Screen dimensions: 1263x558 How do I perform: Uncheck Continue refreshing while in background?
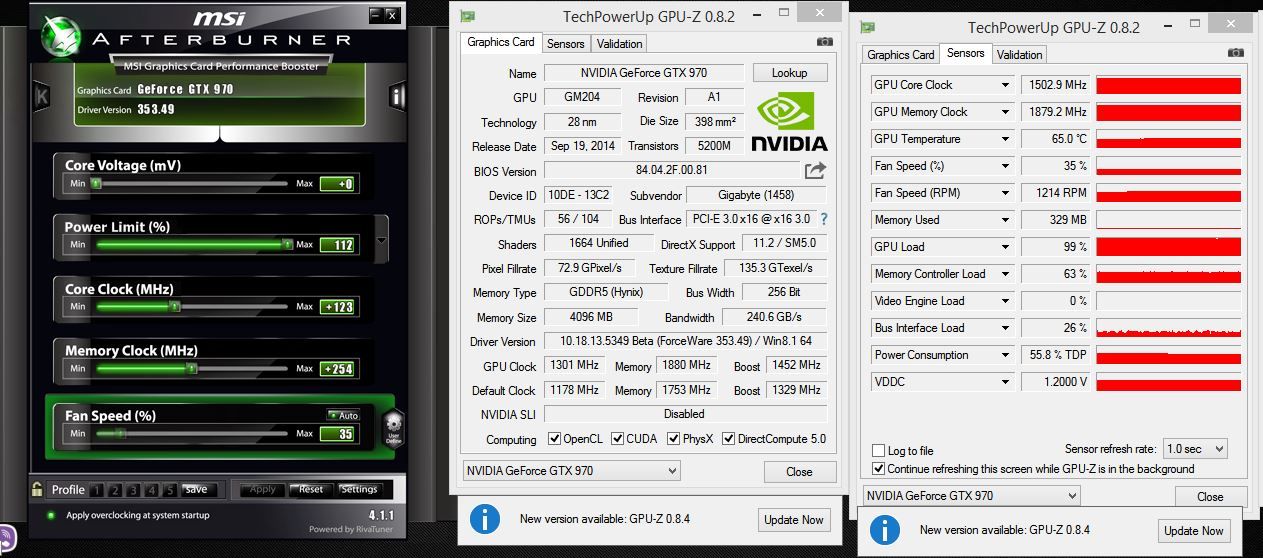(x=879, y=468)
